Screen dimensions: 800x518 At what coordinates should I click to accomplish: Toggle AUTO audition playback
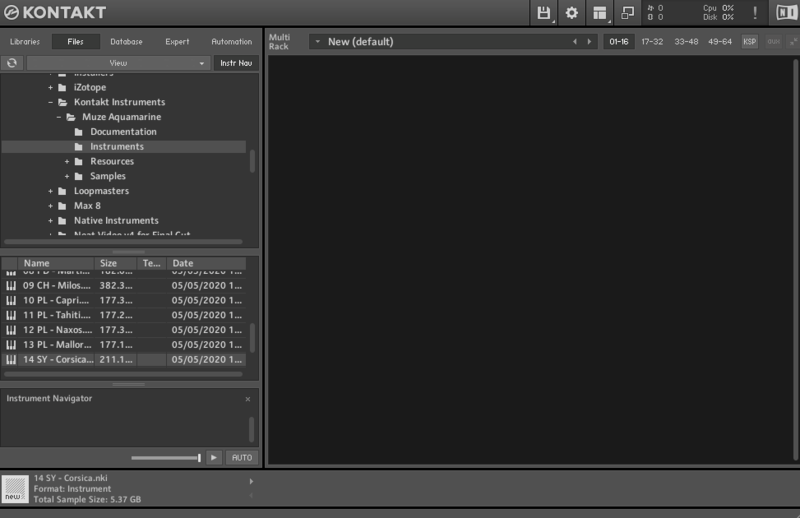tap(242, 458)
